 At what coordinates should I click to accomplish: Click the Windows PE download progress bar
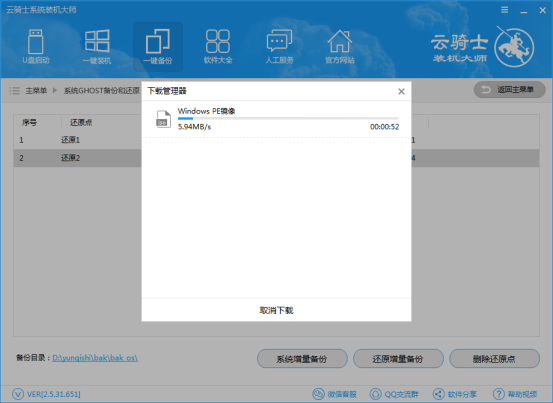(288, 119)
